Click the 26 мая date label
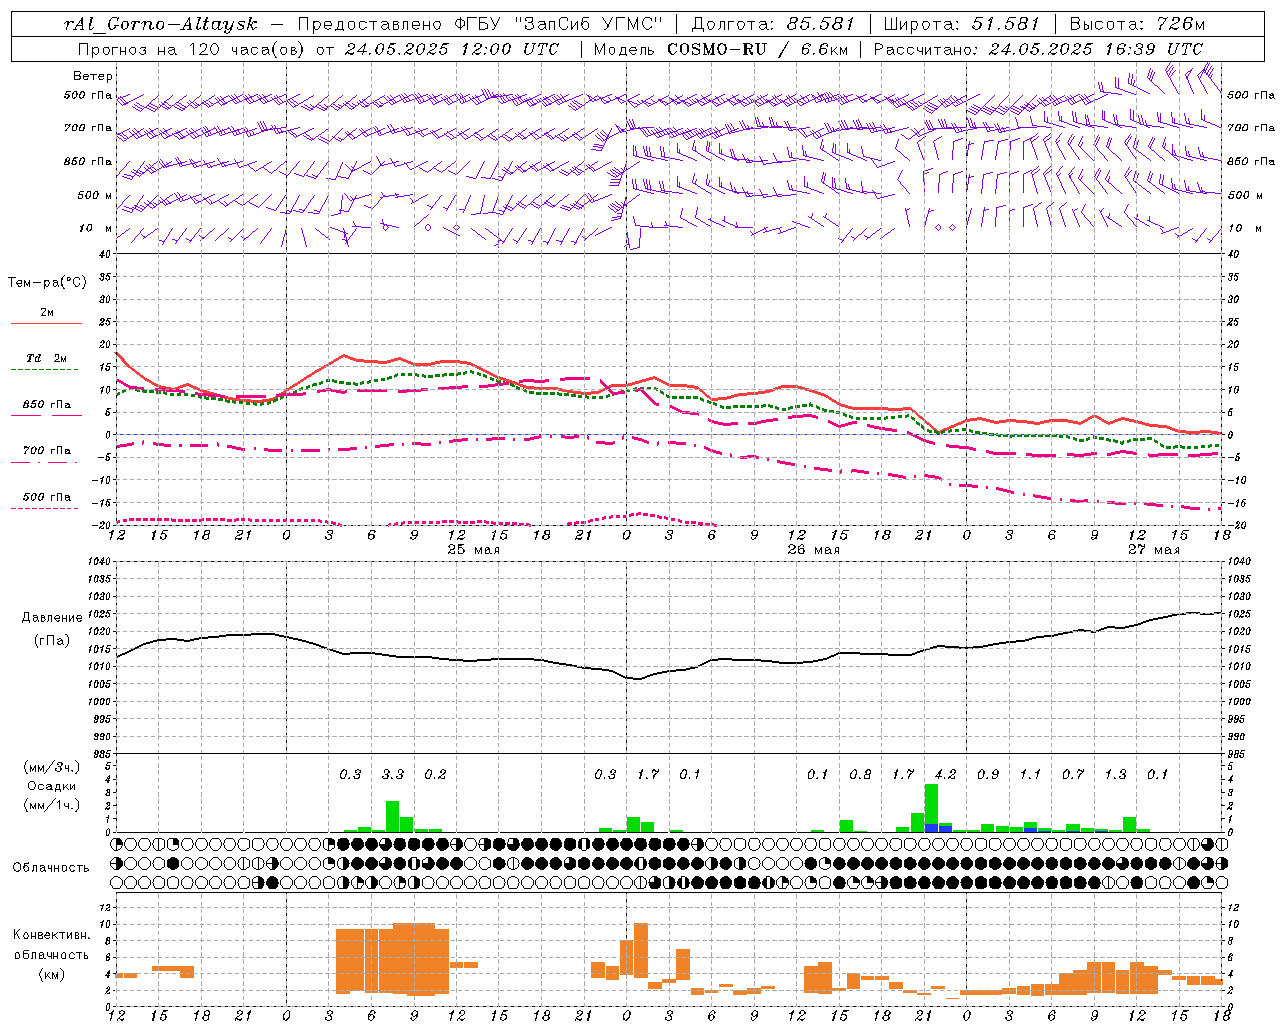1280x1024 pixels. [x=813, y=550]
